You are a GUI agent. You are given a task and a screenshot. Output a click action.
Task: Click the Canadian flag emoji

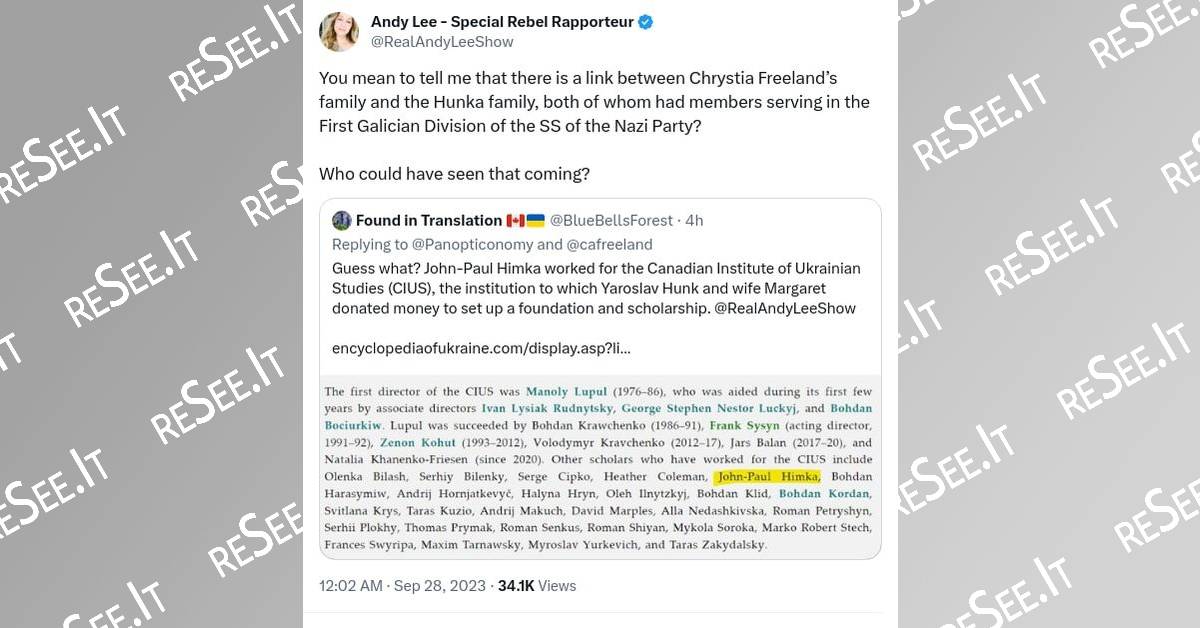point(516,221)
